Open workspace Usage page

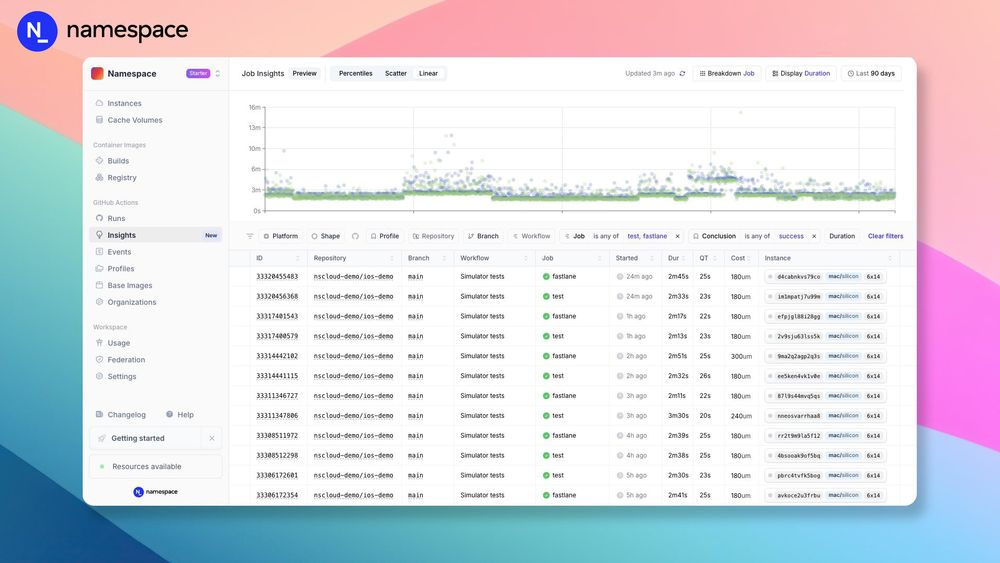119,343
